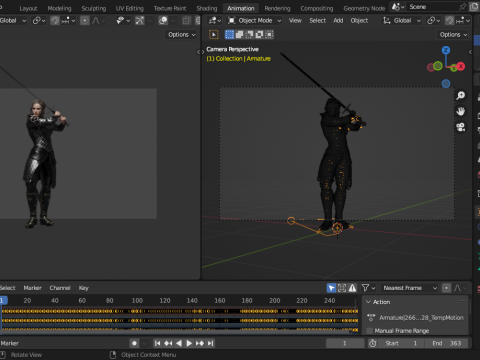Set selection mode to extend

(239, 34)
